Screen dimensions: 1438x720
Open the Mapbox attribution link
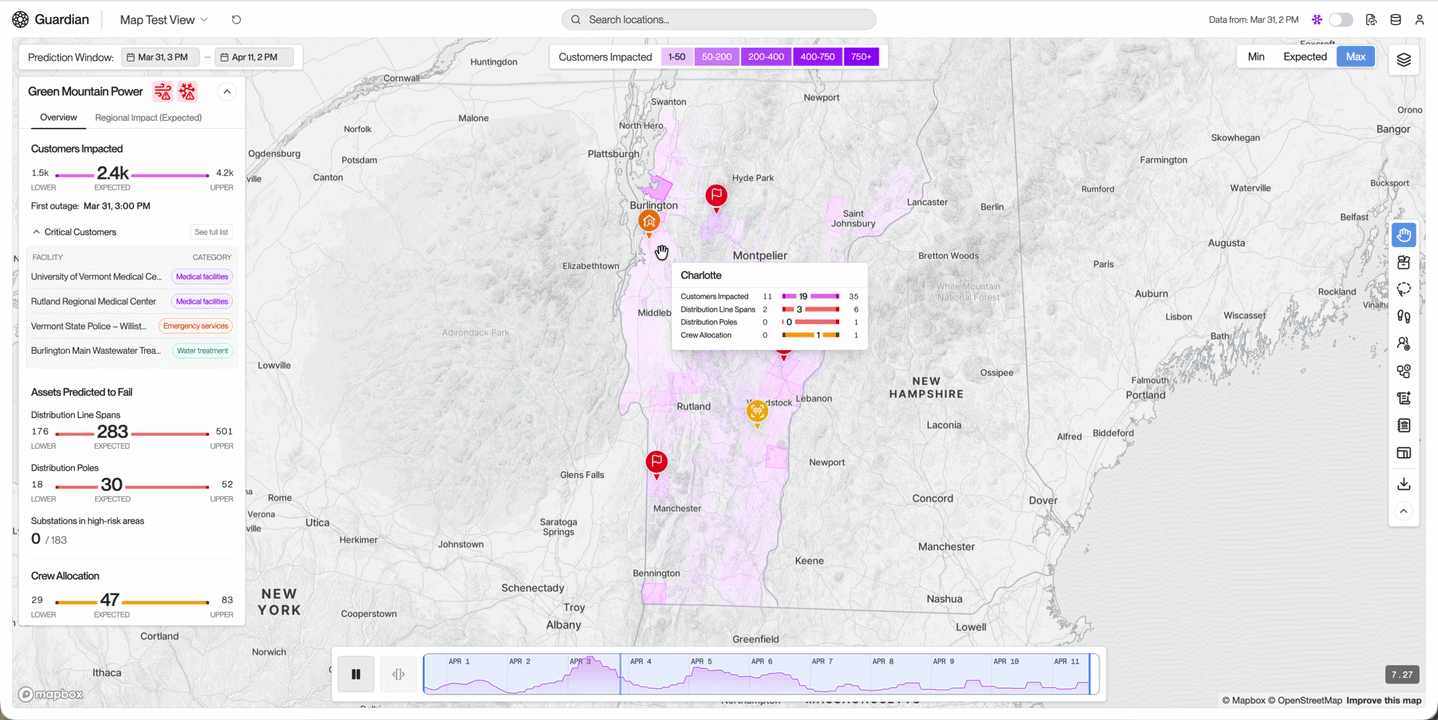tap(1243, 701)
